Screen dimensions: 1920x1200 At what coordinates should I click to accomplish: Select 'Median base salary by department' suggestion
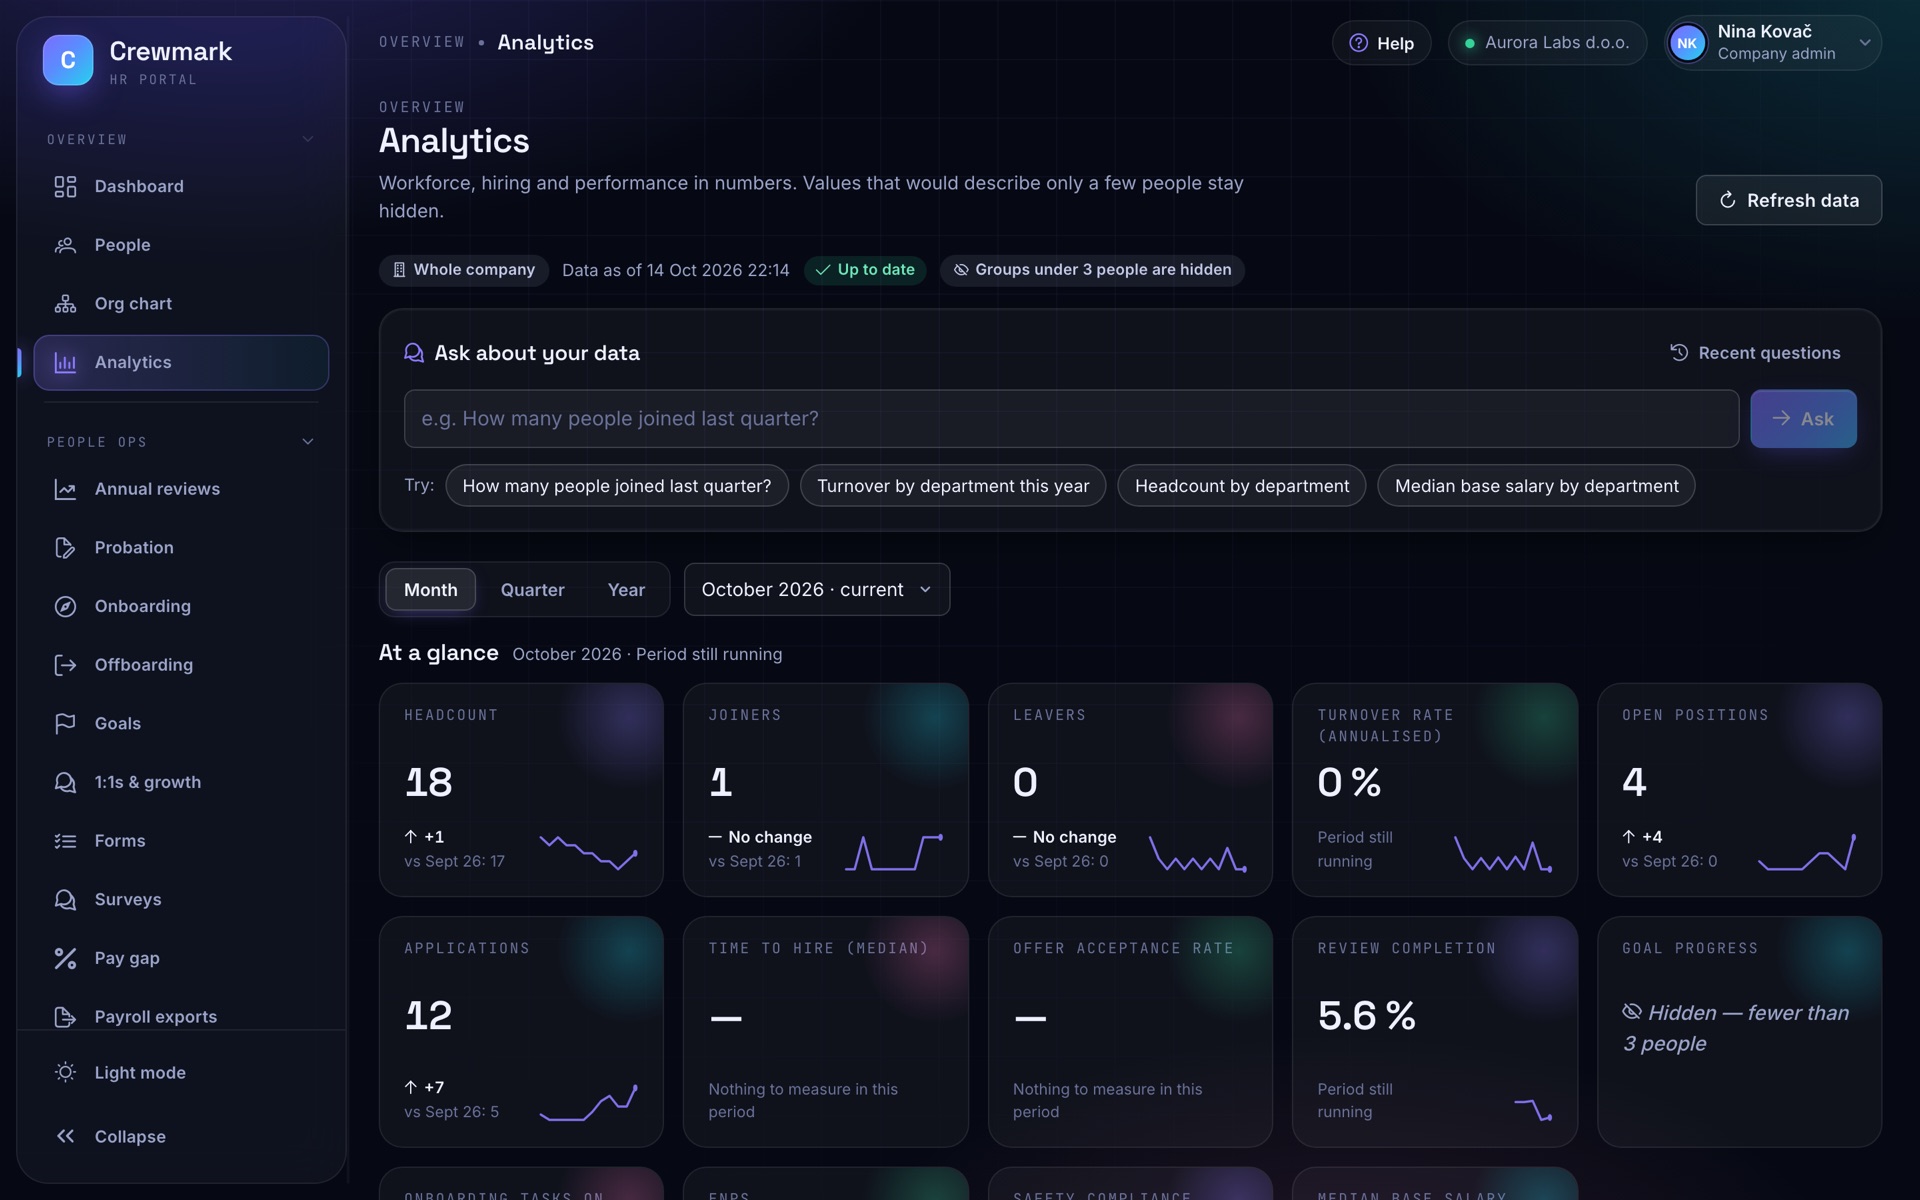(x=1536, y=486)
